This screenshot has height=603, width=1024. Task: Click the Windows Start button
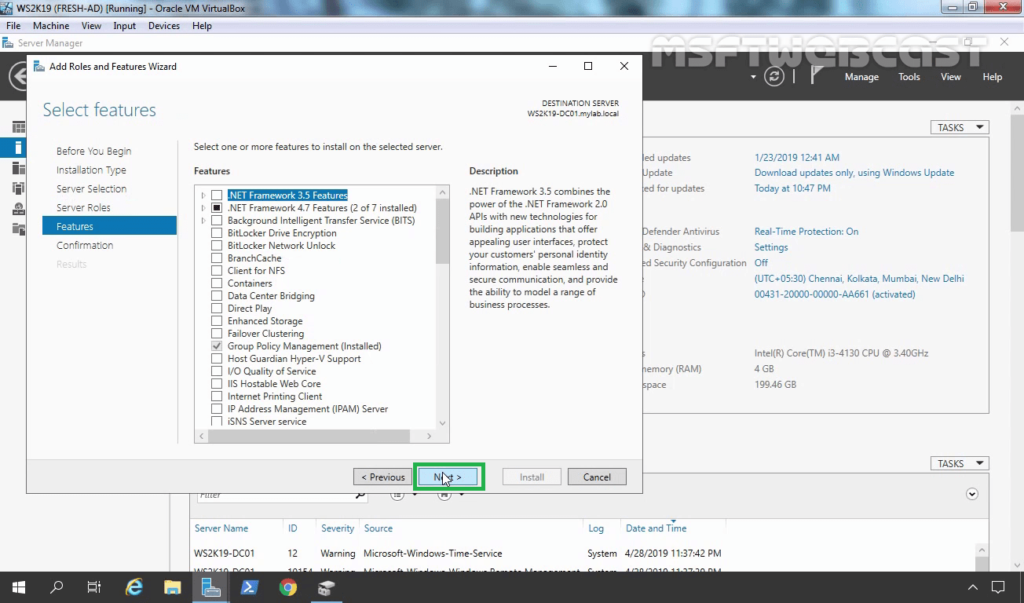pyautogui.click(x=18, y=587)
